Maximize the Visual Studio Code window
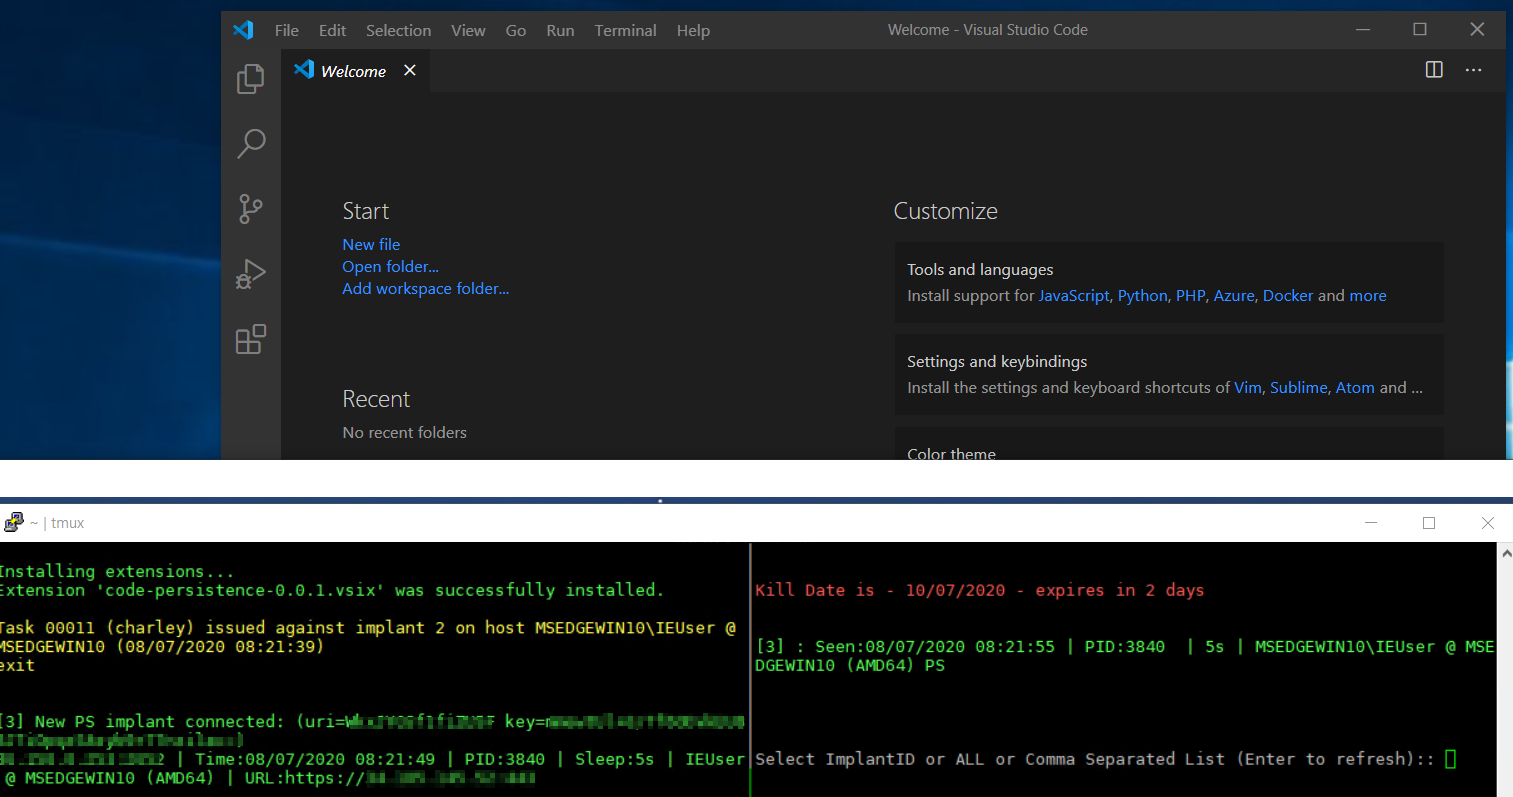The width and height of the screenshot is (1513, 797). pyautogui.click(x=1419, y=29)
